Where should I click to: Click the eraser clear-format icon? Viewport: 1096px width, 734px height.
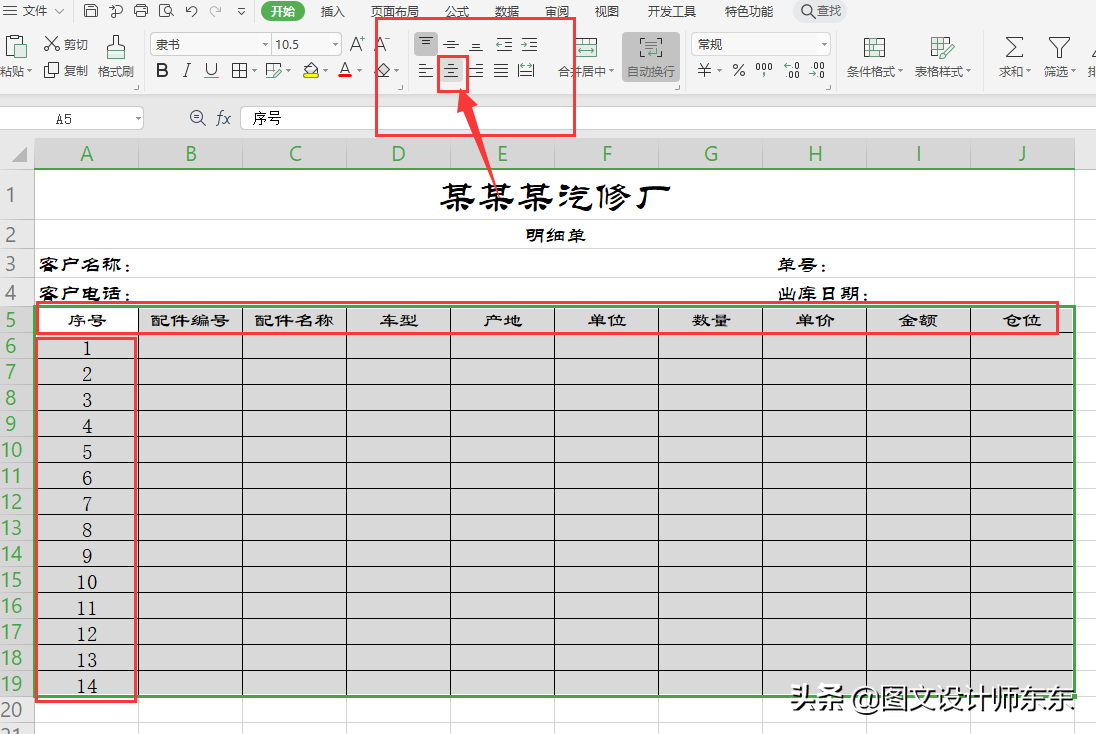[382, 71]
